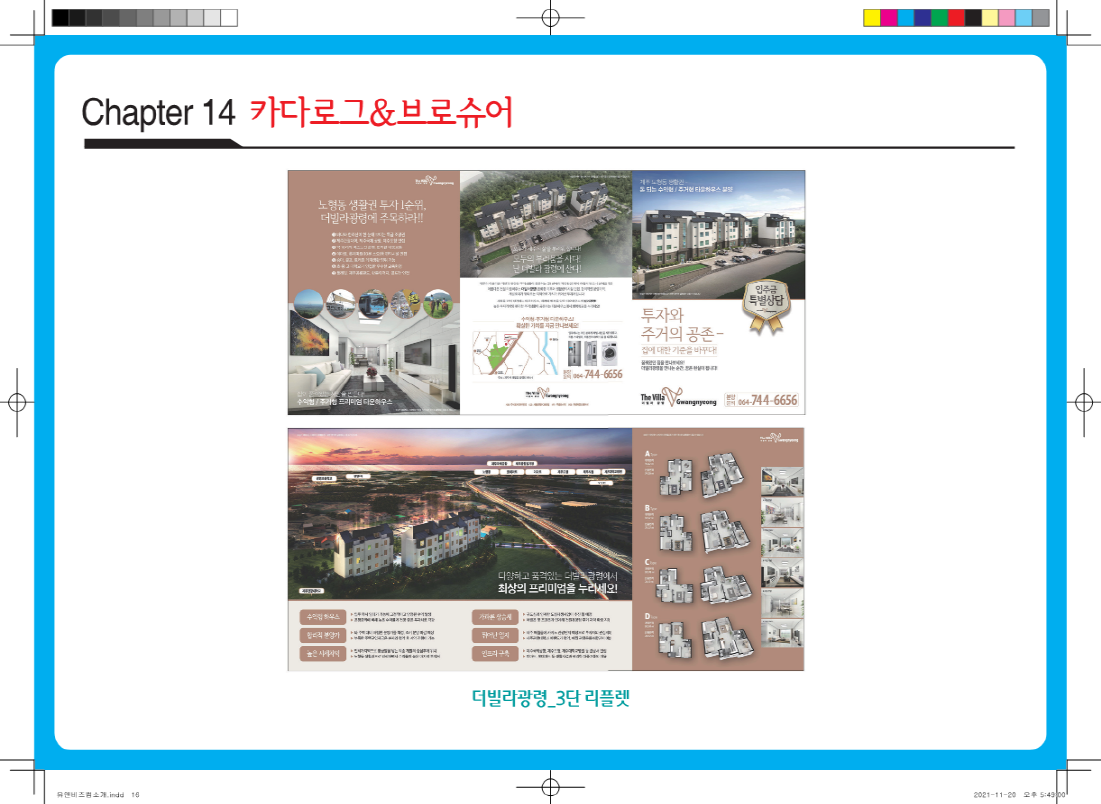Click the left side registration crosshair mark
The height and width of the screenshot is (804, 1101).
tap(17, 402)
